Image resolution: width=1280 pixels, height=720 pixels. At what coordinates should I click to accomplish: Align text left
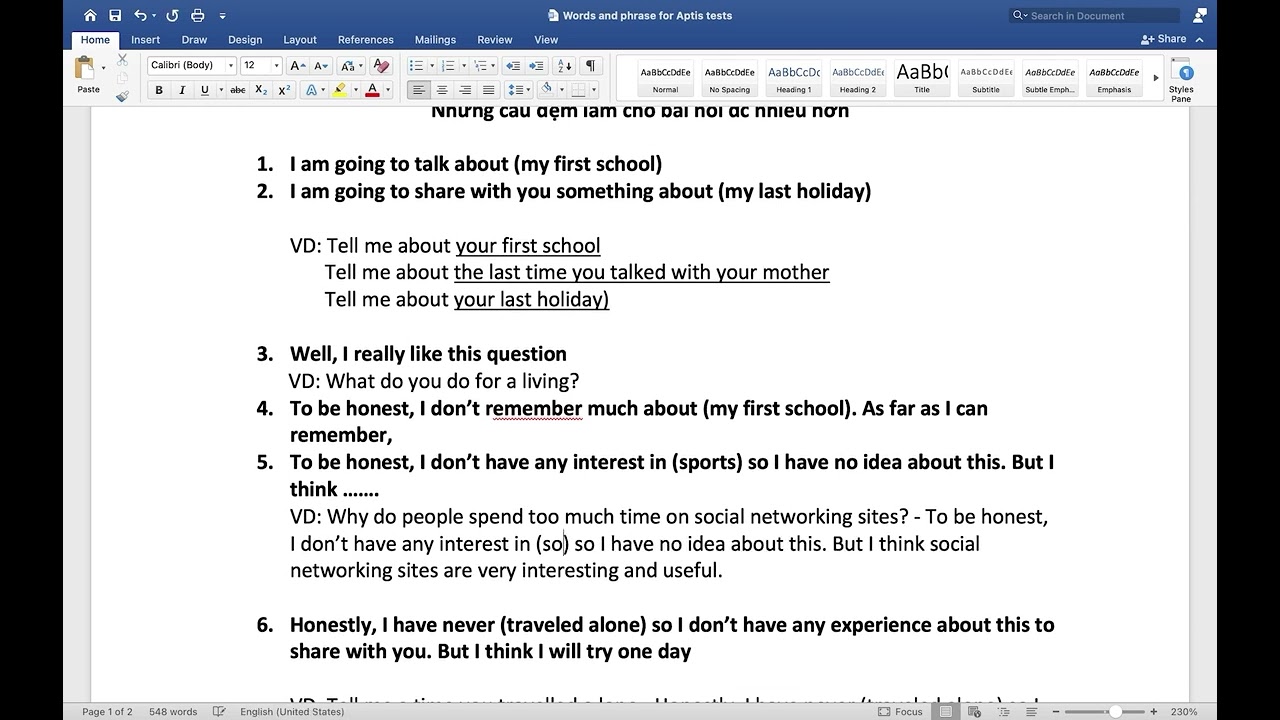pyautogui.click(x=418, y=90)
